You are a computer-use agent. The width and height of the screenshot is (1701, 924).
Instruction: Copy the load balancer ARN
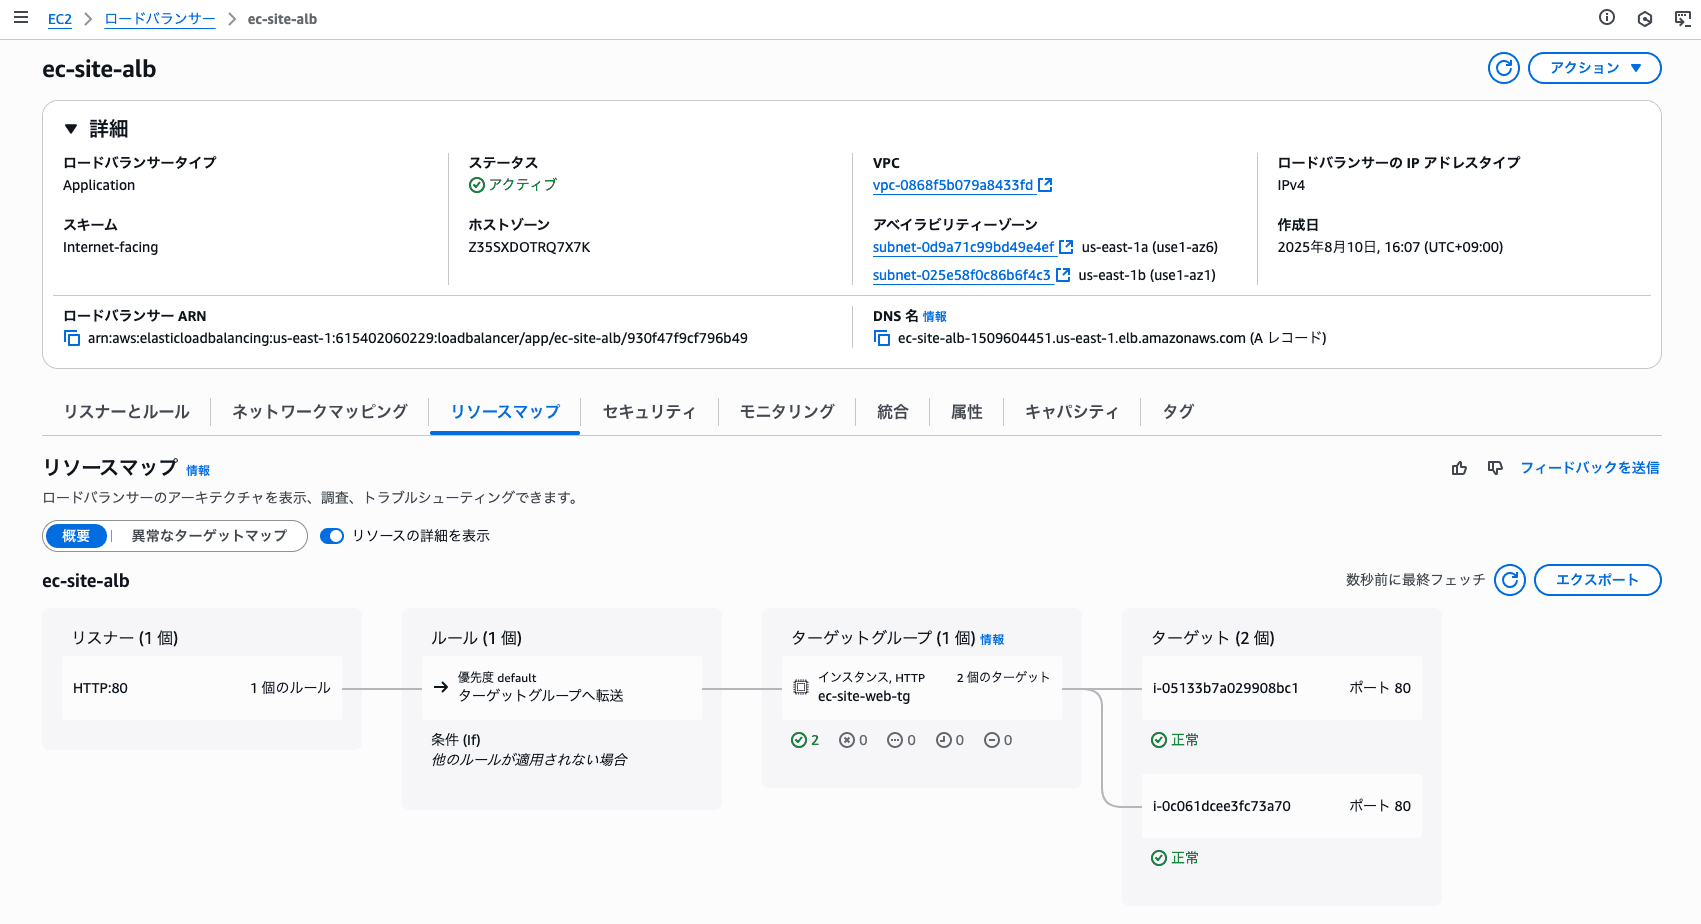tap(72, 338)
